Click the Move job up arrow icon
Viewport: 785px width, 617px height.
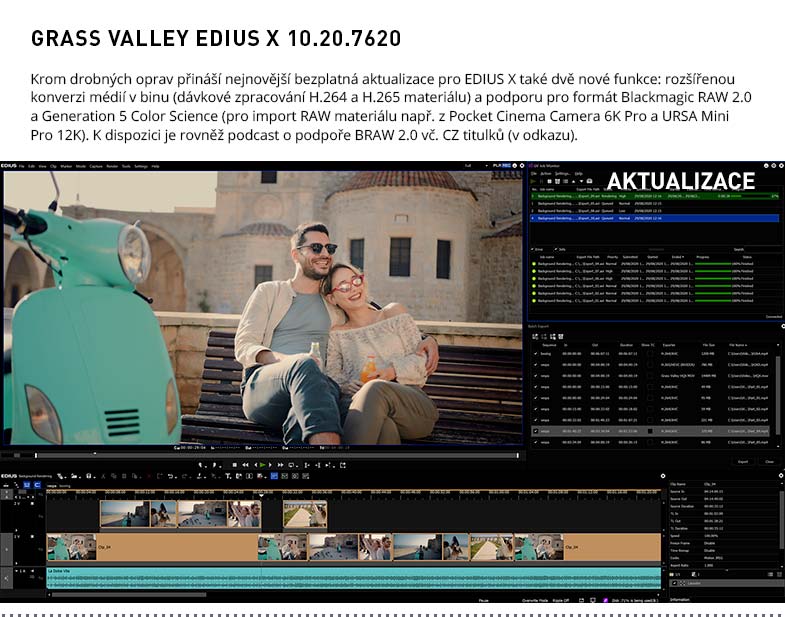point(573,182)
